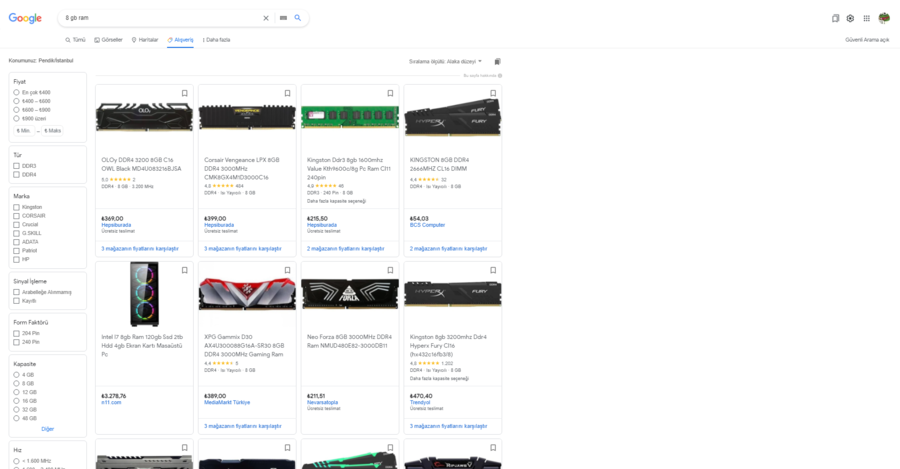900x469 pixels.
Task: Open the Google logo homepage
Action: coord(25,18)
